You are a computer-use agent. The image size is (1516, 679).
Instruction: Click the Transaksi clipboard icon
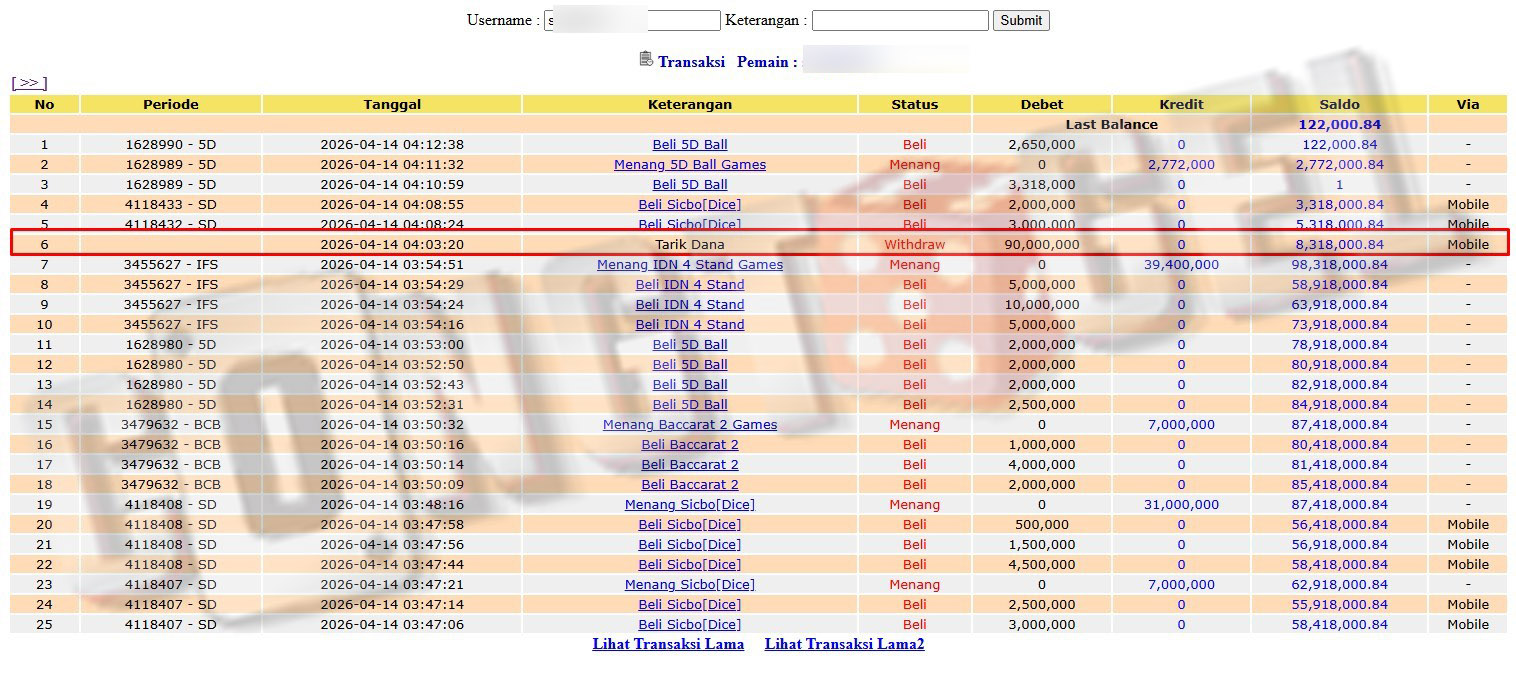tap(646, 59)
